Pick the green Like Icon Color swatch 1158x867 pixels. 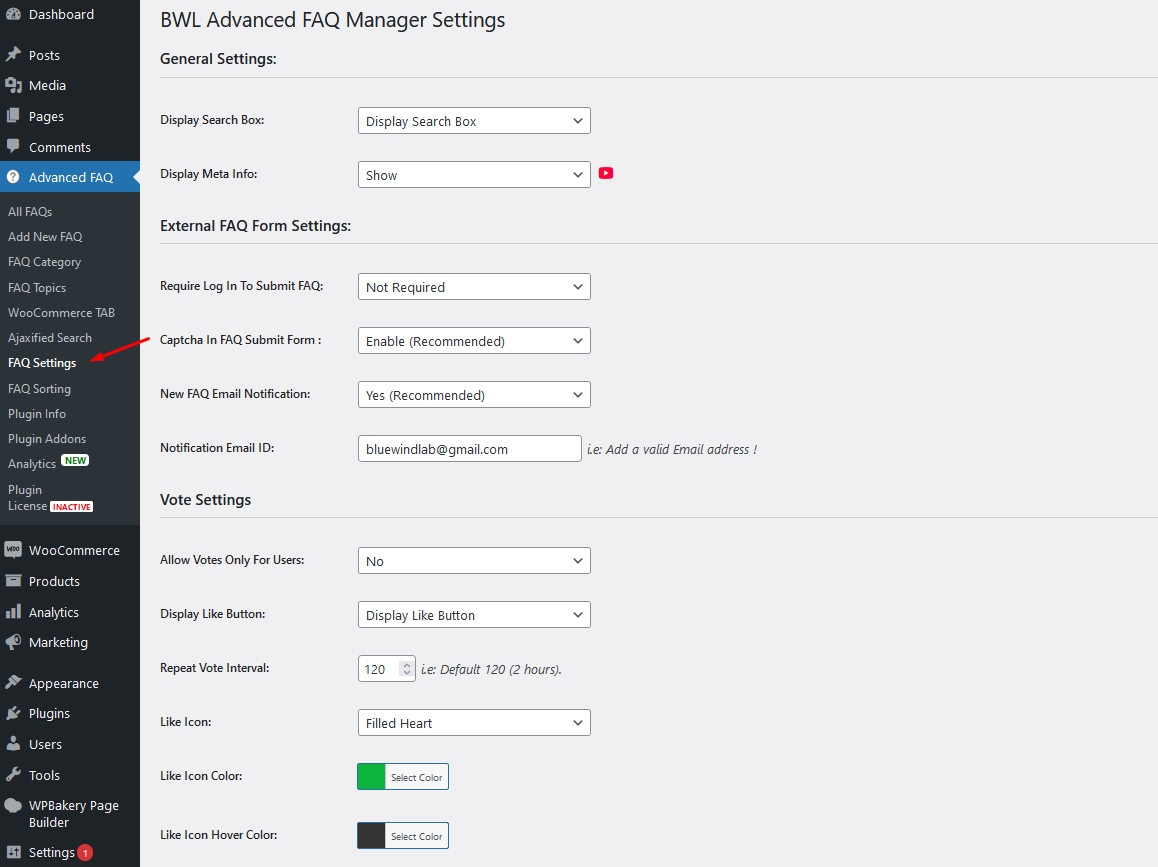coord(371,776)
